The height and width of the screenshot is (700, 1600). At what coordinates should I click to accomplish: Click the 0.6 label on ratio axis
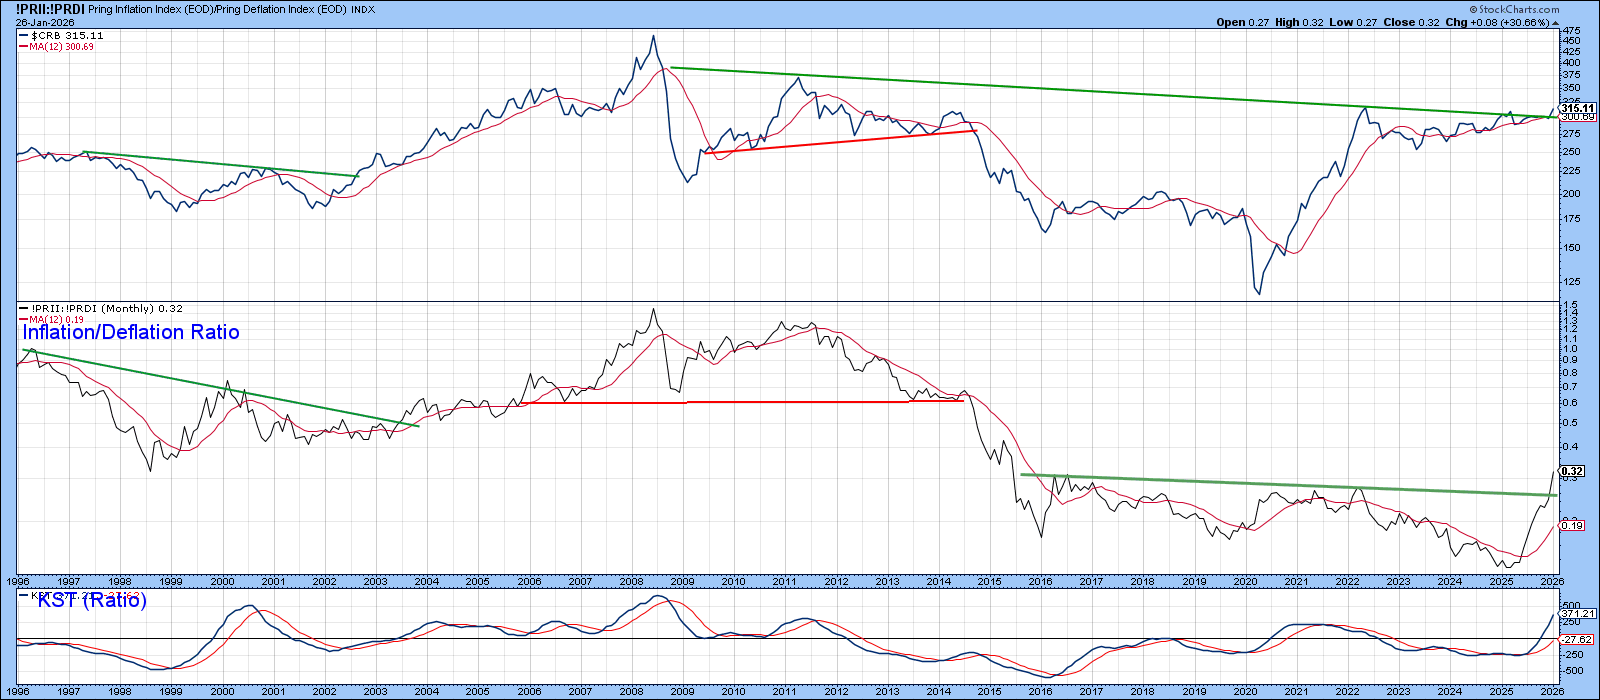tap(1569, 403)
